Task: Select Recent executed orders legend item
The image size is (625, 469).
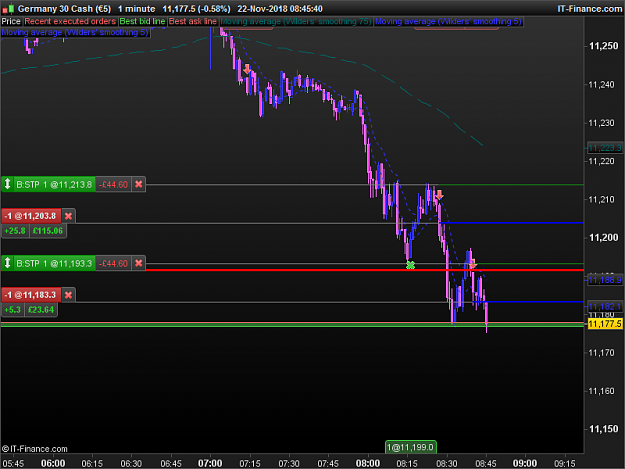Action: coord(70,22)
